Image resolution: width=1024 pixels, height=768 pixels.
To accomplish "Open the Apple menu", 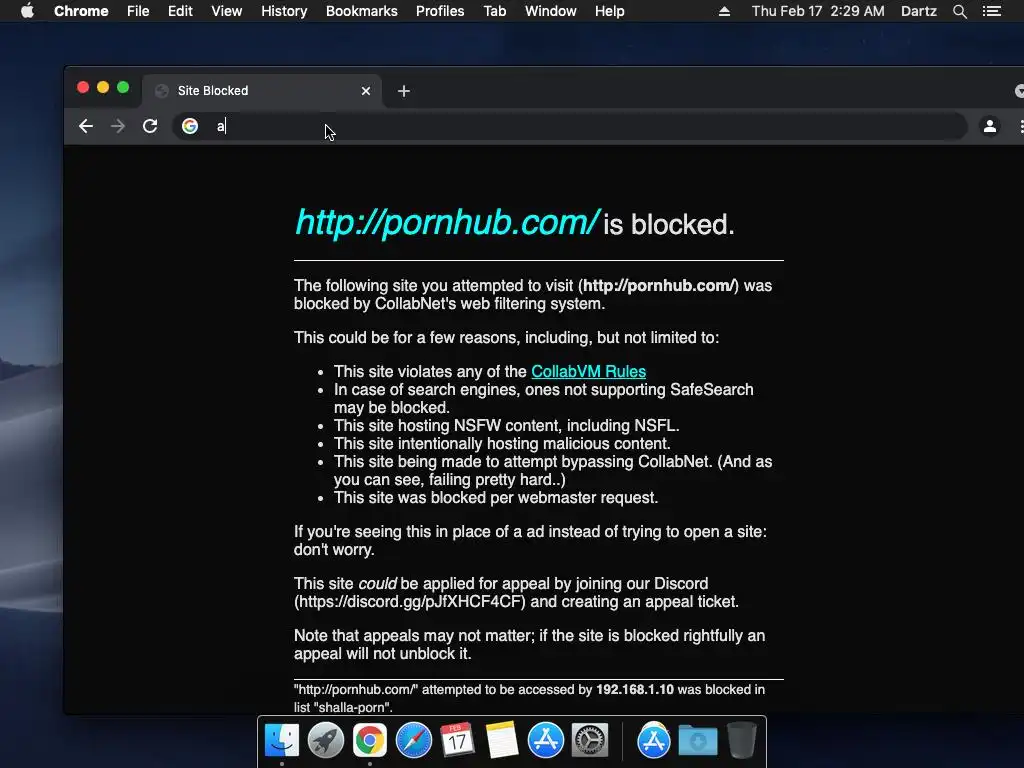I will 27,11.
